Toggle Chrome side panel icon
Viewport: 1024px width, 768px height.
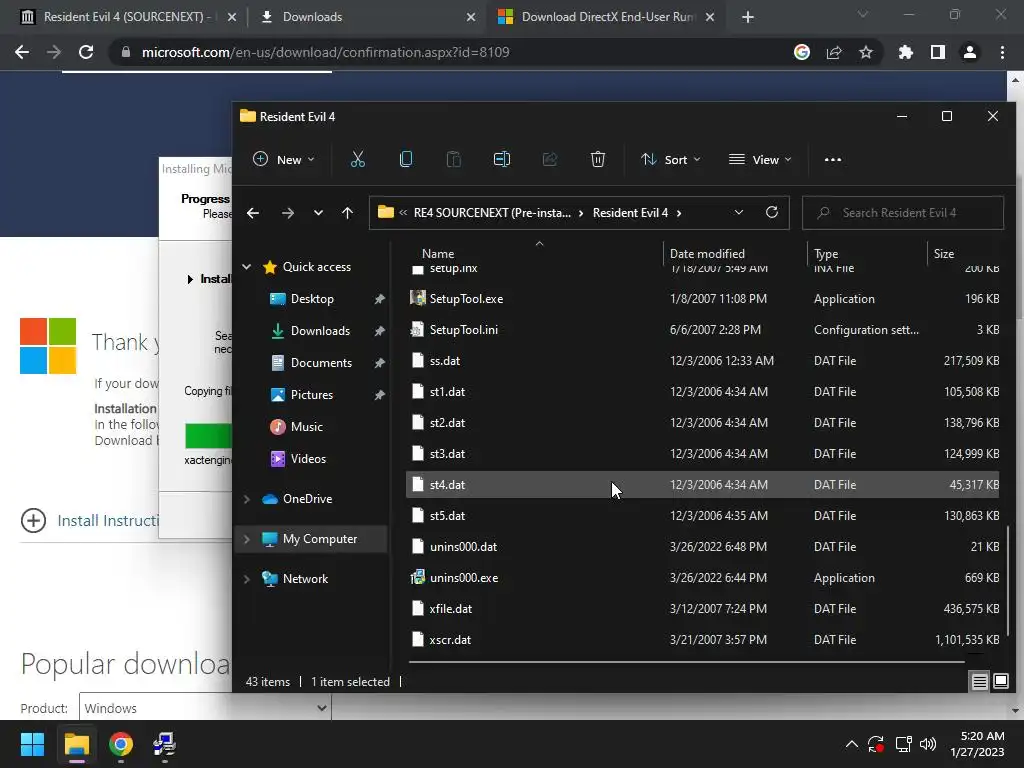[x=938, y=52]
